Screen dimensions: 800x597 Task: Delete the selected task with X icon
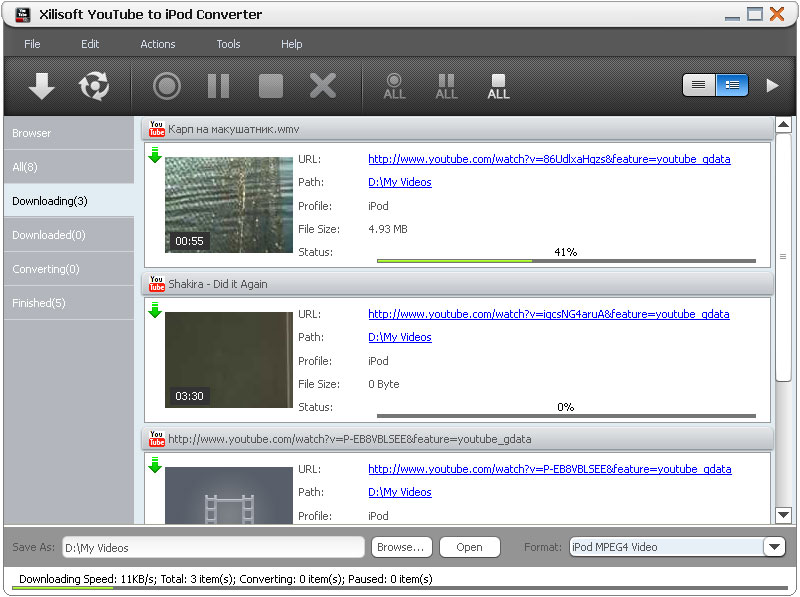323,87
